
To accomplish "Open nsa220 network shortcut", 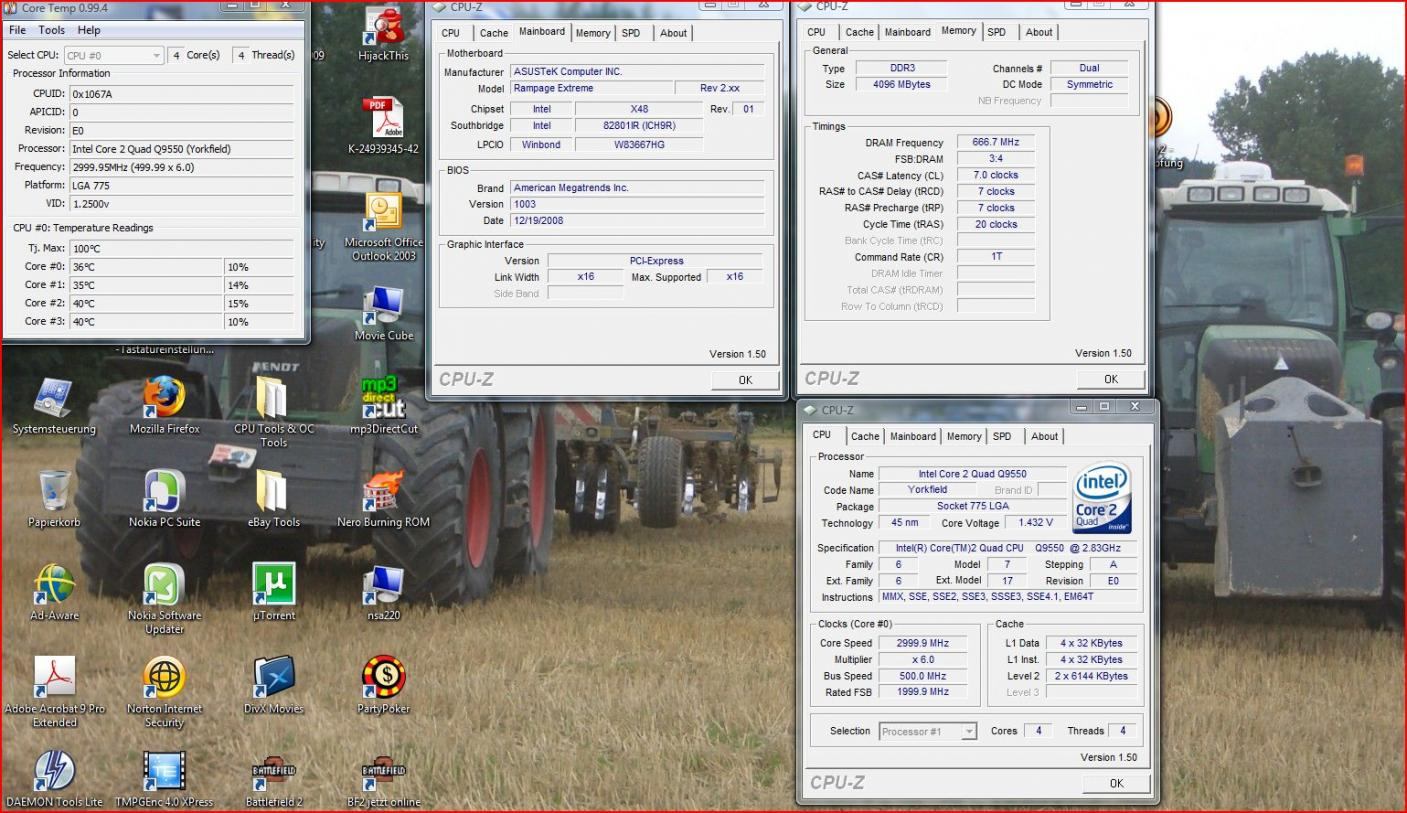I will click(x=383, y=592).
